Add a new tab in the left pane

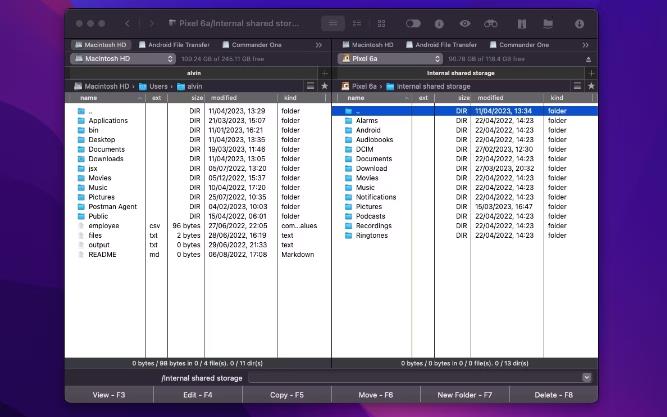(x=325, y=73)
